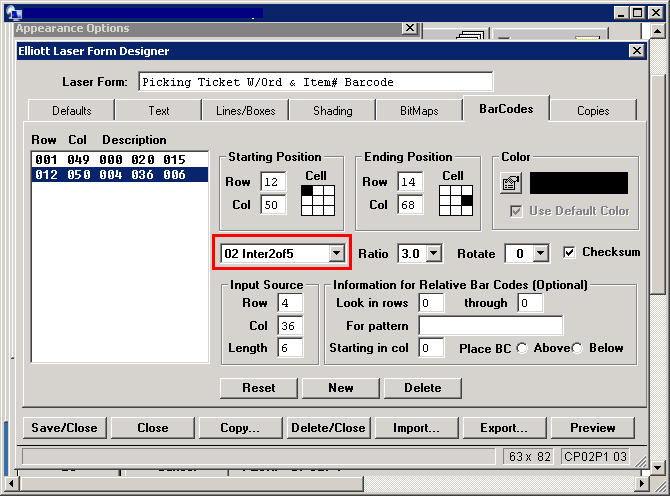Click the Starting Position cell grid
670x496 pixels.
click(318, 200)
